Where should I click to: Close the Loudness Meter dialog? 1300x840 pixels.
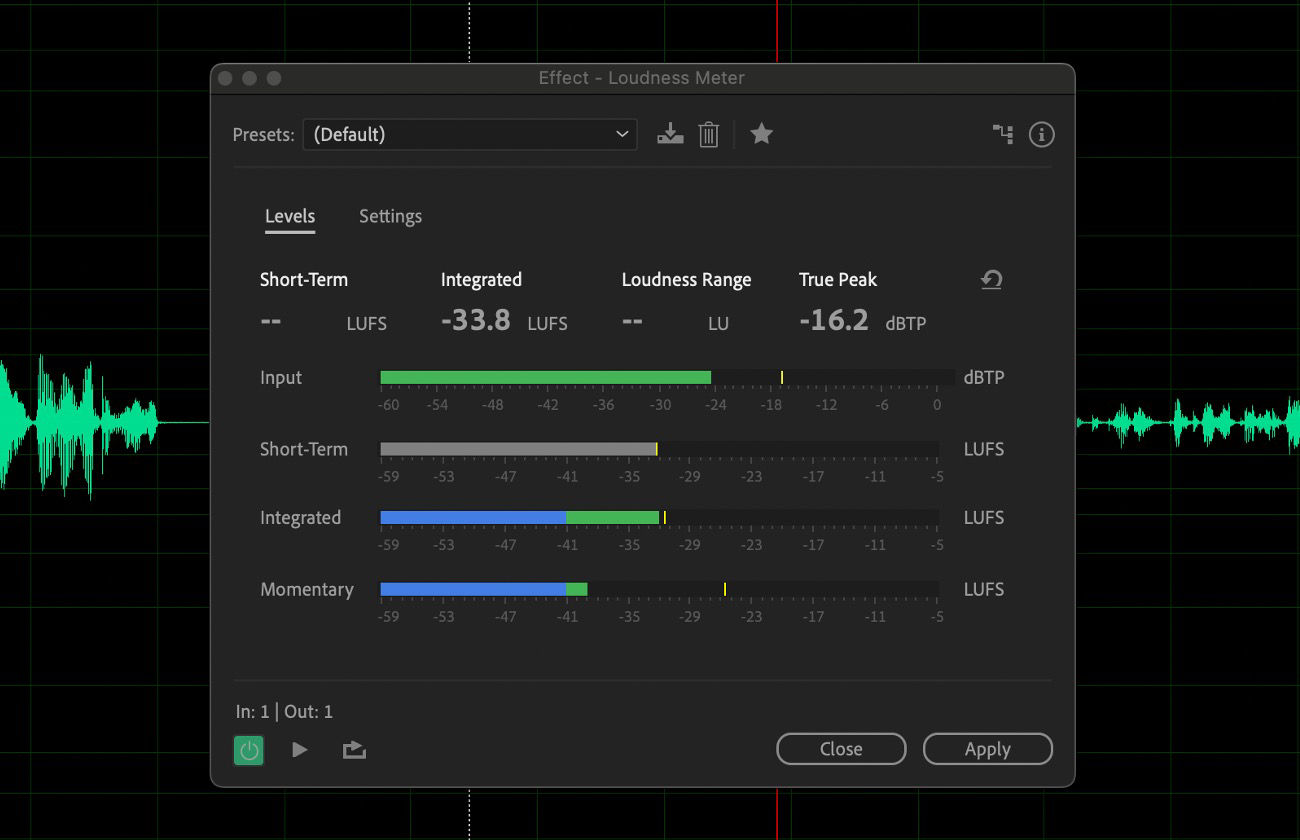point(840,748)
